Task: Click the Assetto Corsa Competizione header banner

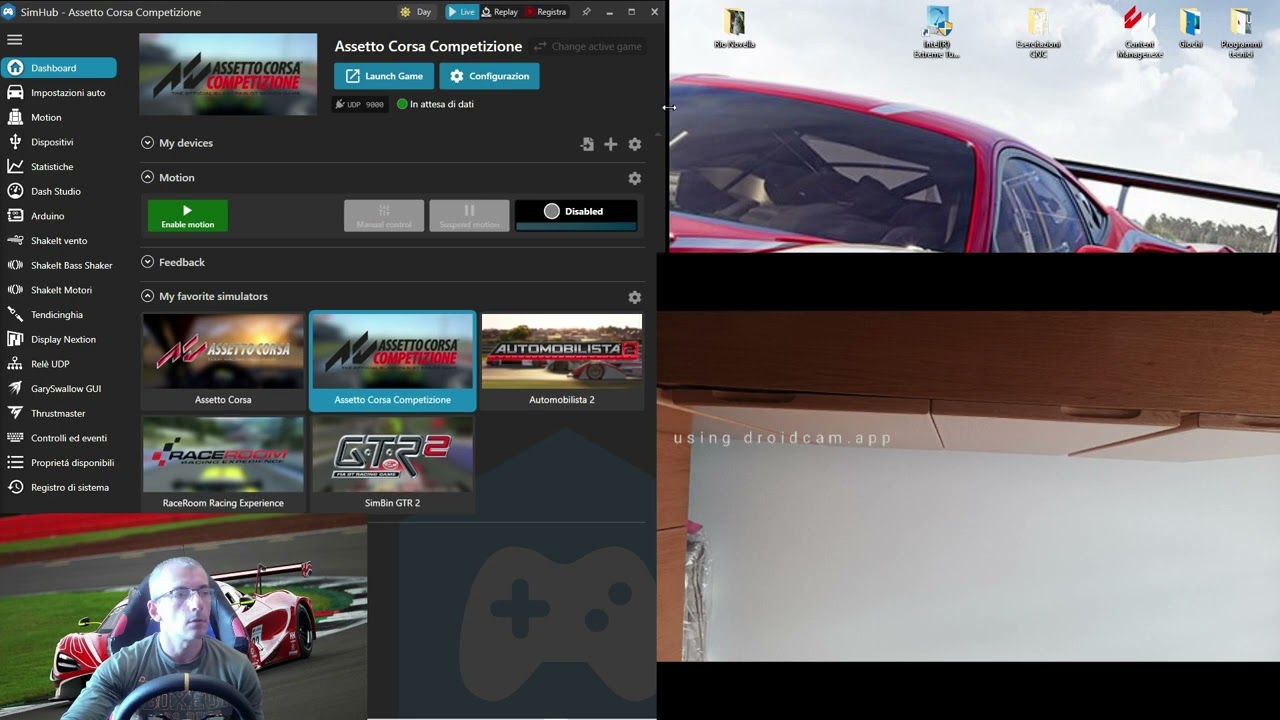Action: coord(228,74)
